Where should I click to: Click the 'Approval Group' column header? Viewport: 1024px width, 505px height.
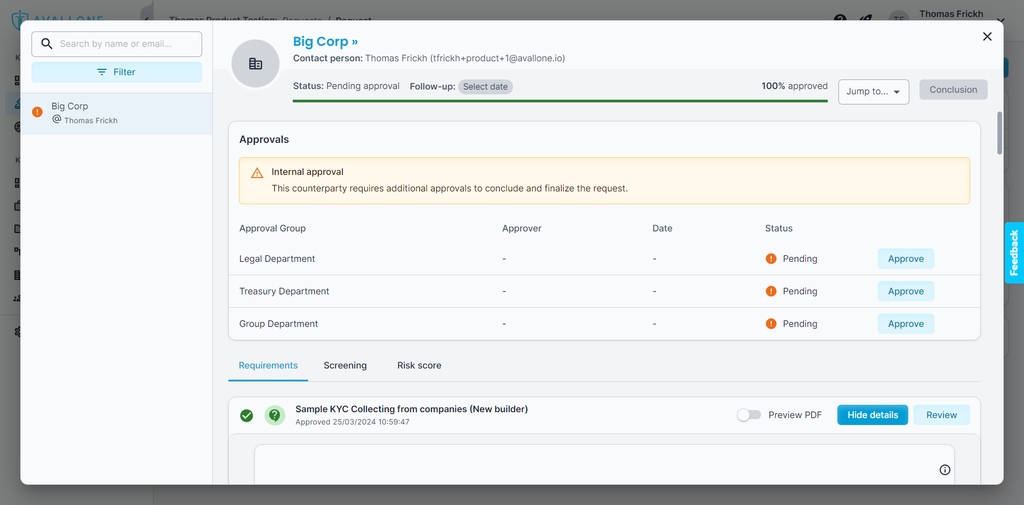[x=272, y=229]
